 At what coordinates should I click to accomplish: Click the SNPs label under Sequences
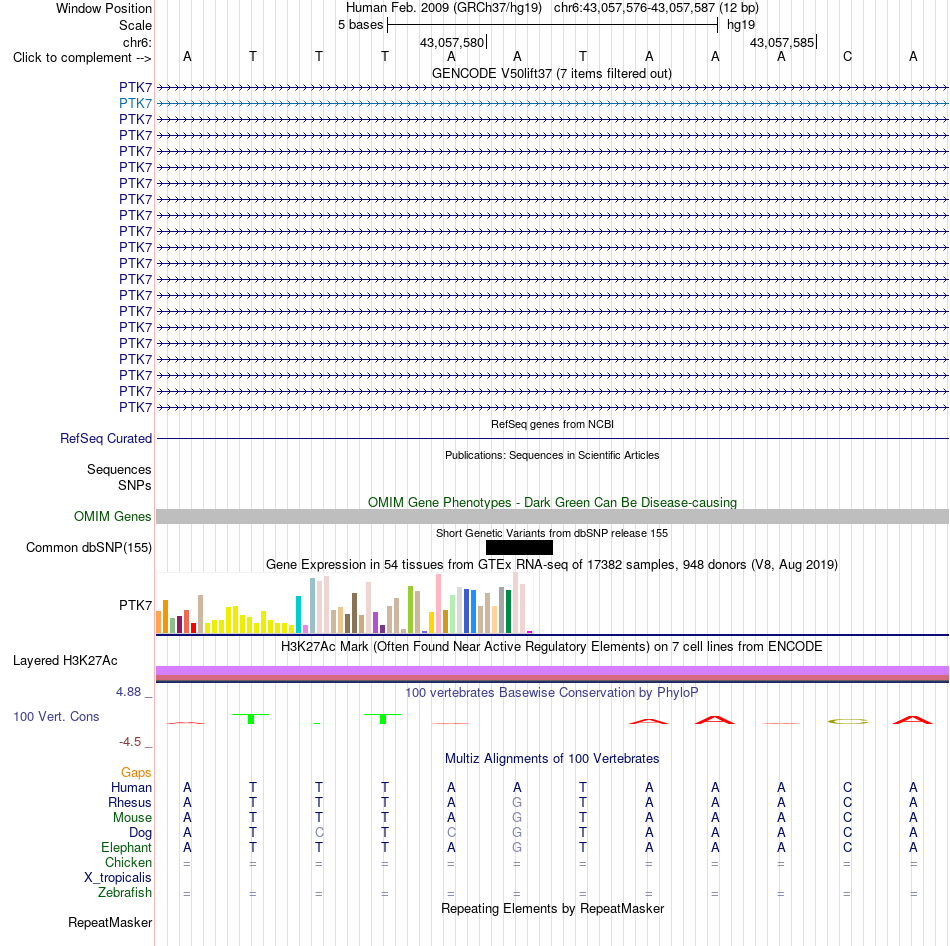click(135, 486)
